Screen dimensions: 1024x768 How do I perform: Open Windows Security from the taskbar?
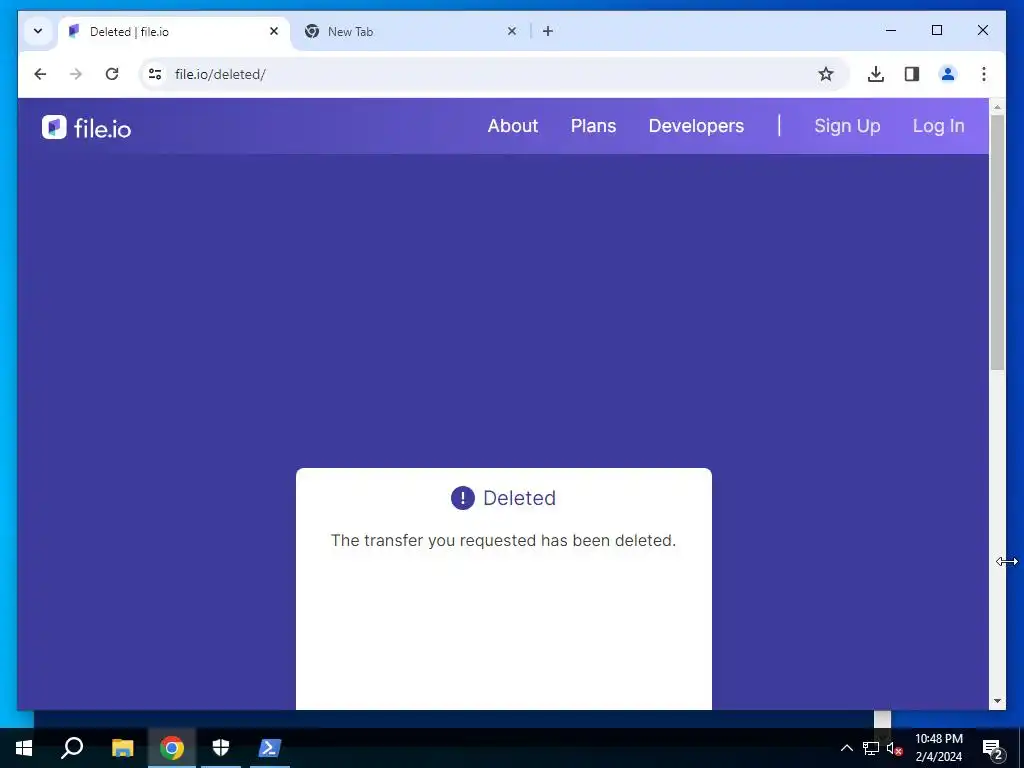(221, 748)
